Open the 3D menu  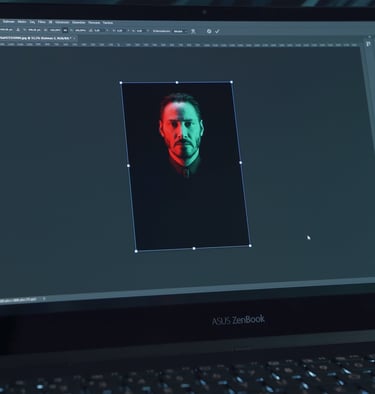point(50,22)
